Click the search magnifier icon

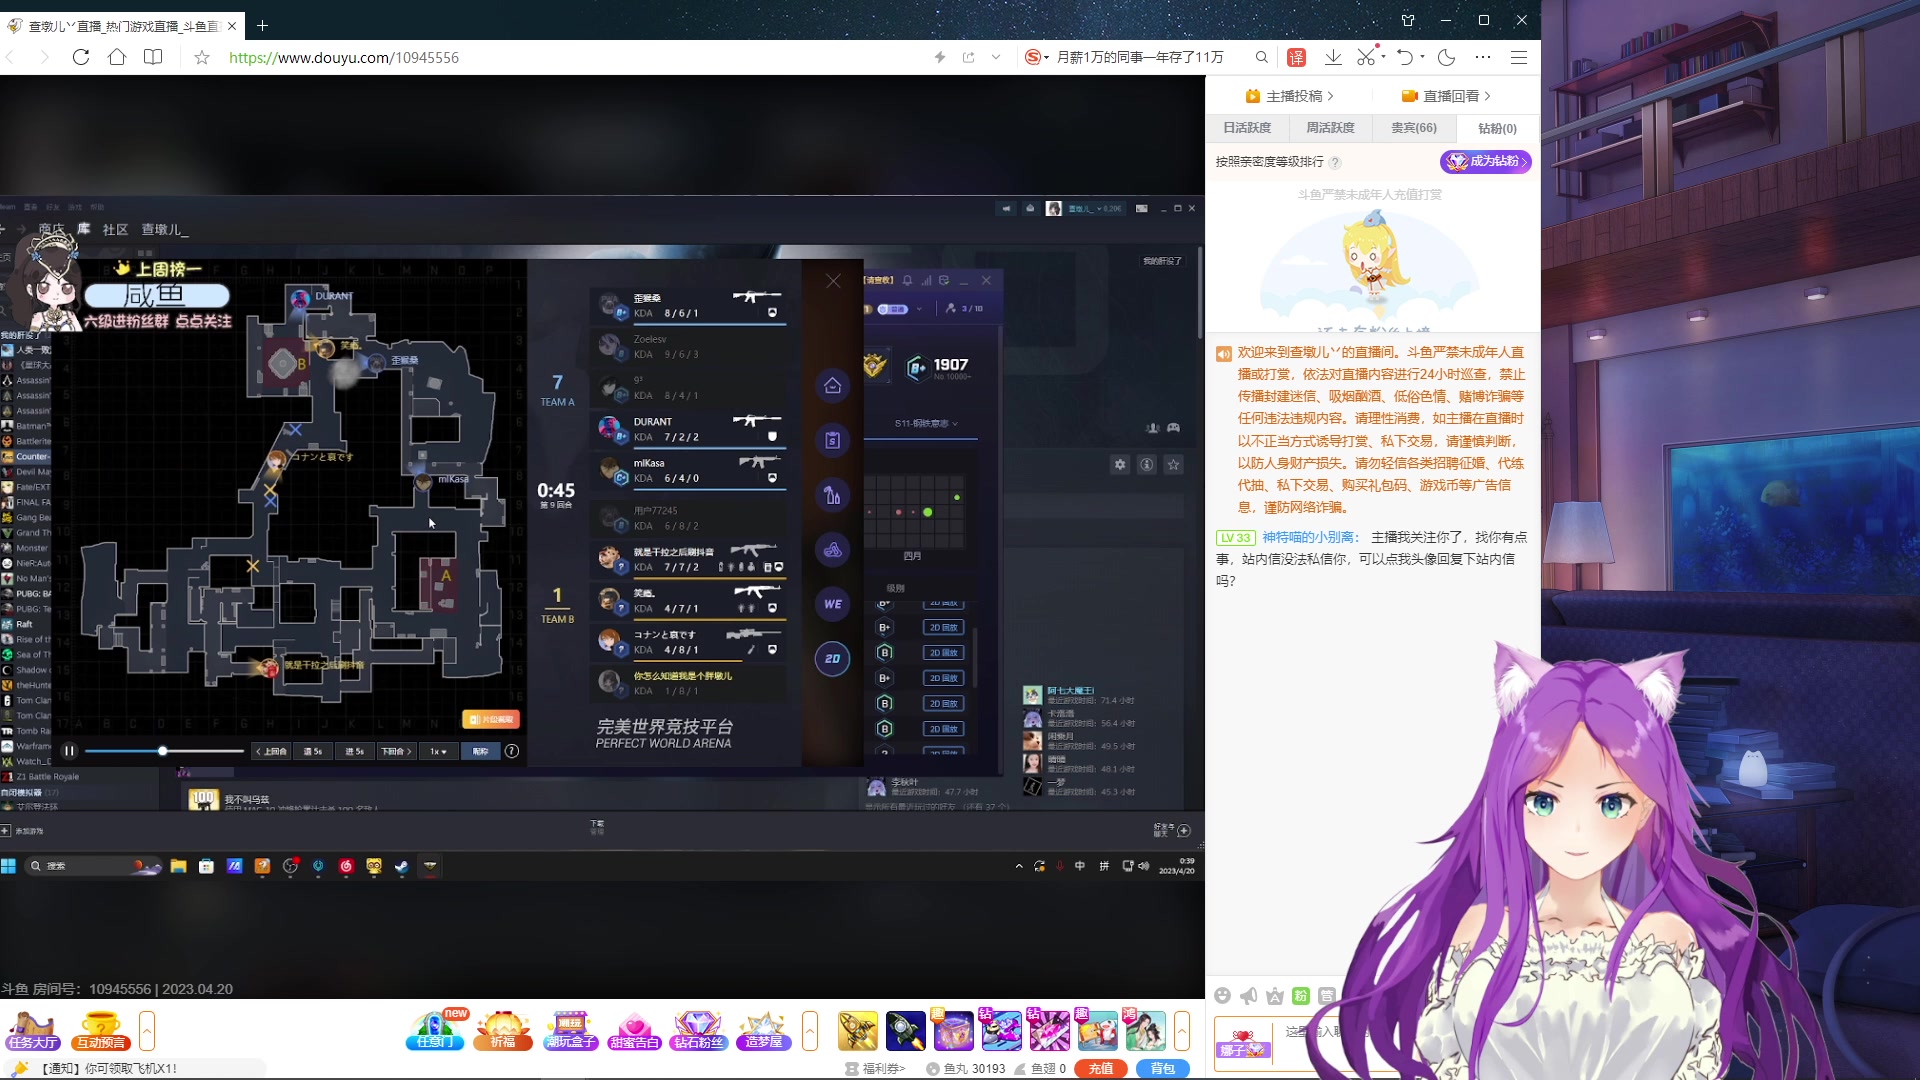(x=1262, y=57)
